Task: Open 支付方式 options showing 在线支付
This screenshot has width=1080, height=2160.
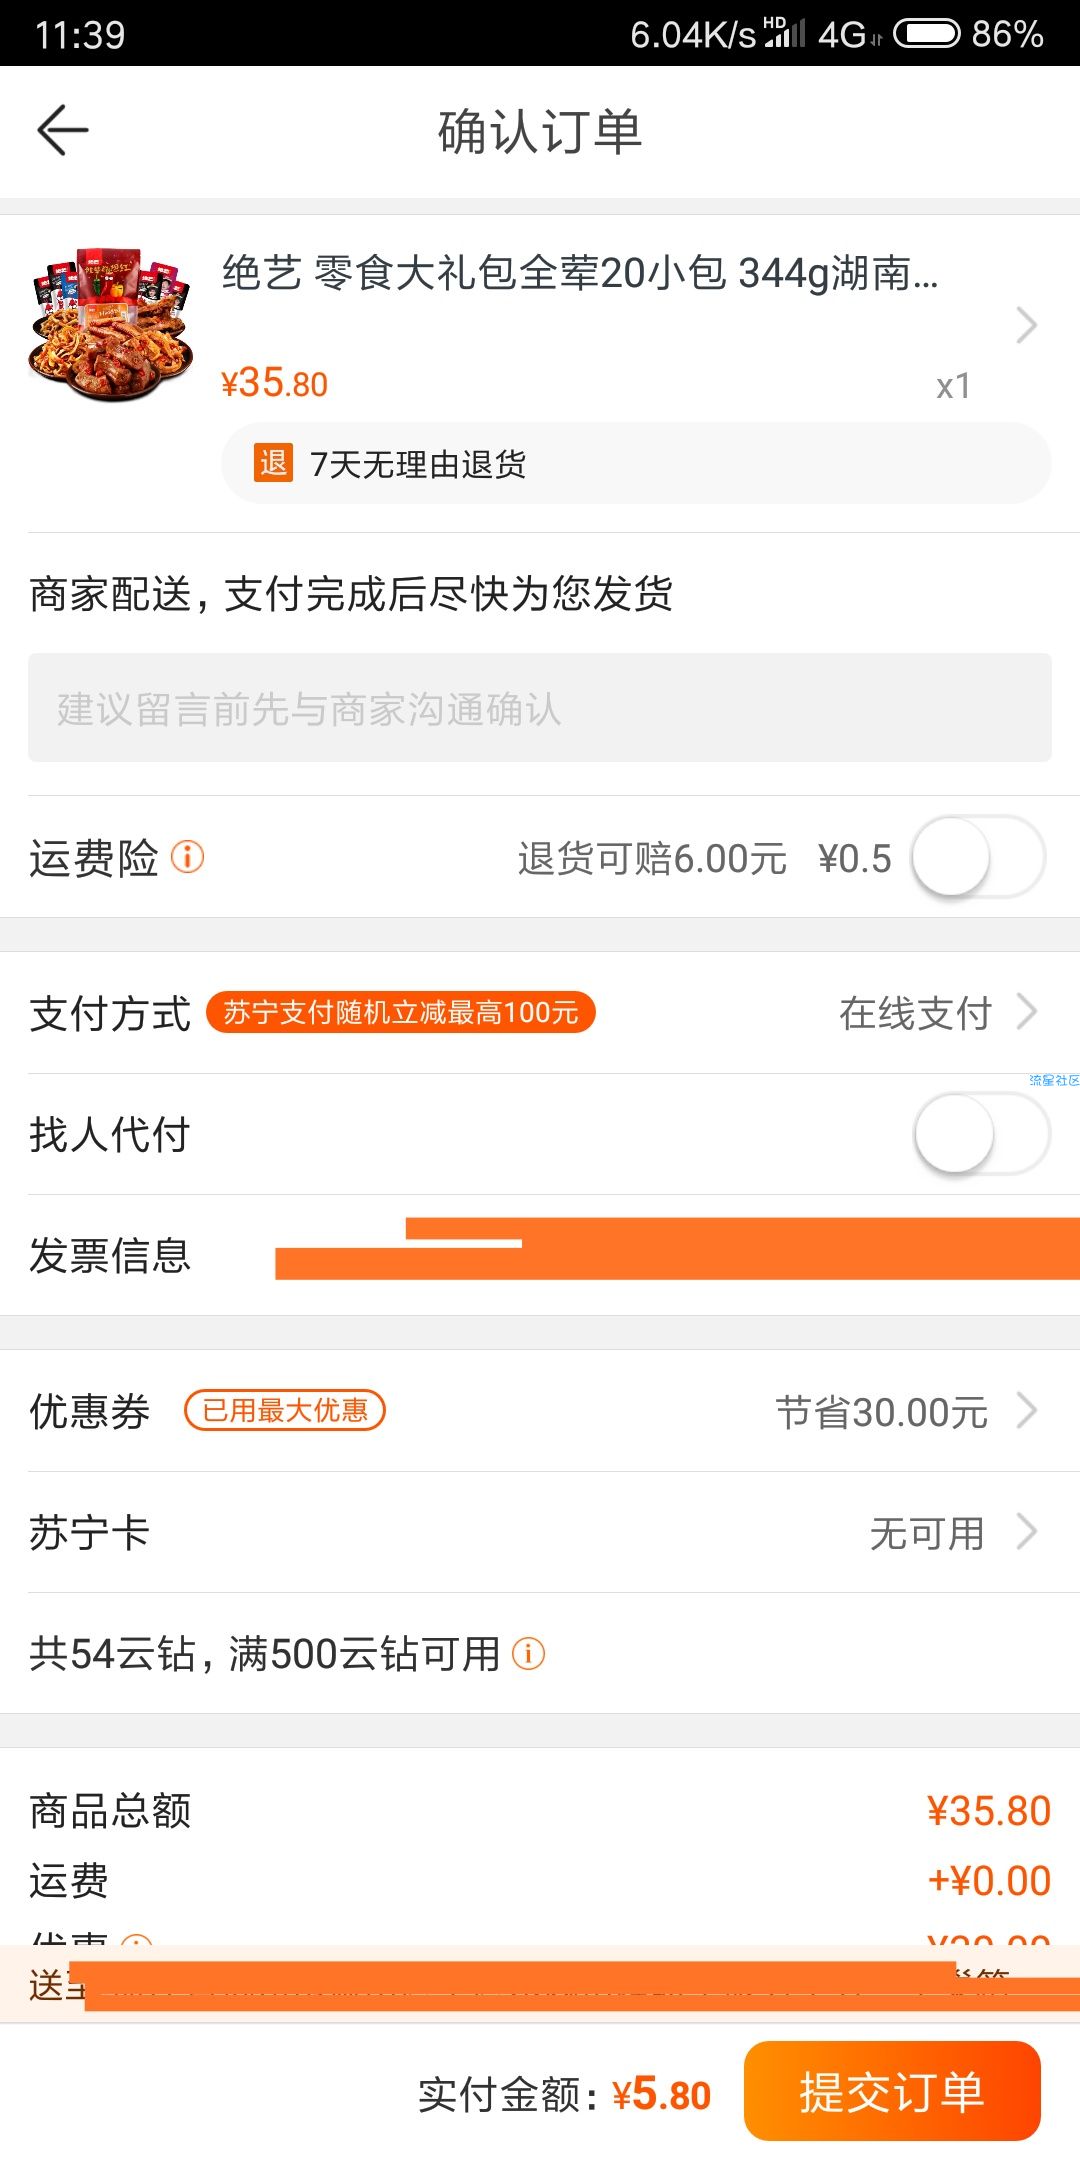Action: coord(540,1013)
